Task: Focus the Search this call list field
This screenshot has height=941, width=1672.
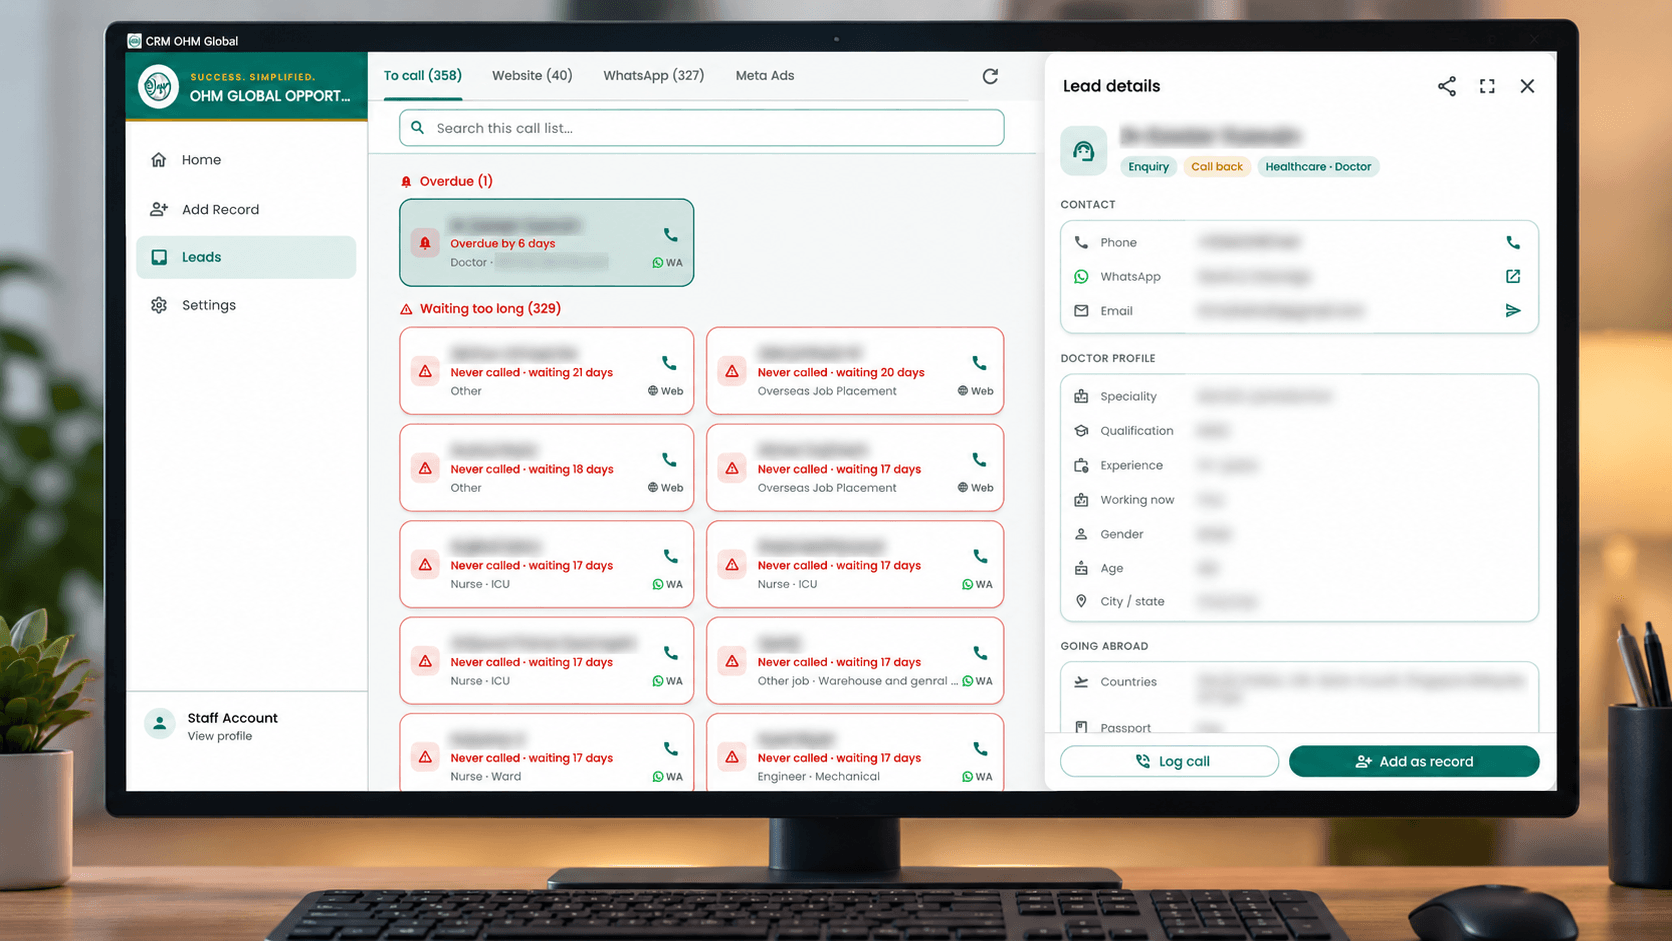Action: point(701,128)
